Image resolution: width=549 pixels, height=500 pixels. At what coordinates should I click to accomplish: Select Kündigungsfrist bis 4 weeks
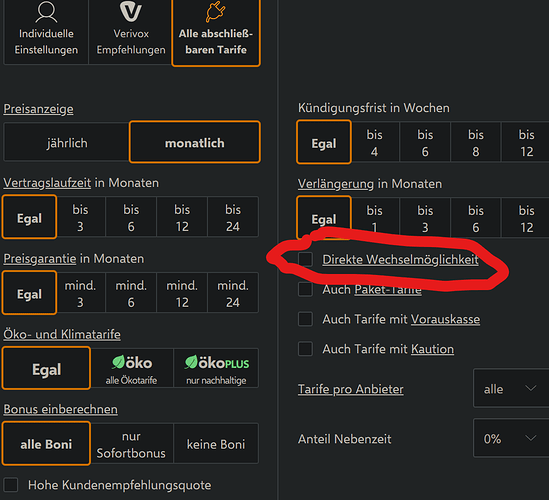point(375,142)
